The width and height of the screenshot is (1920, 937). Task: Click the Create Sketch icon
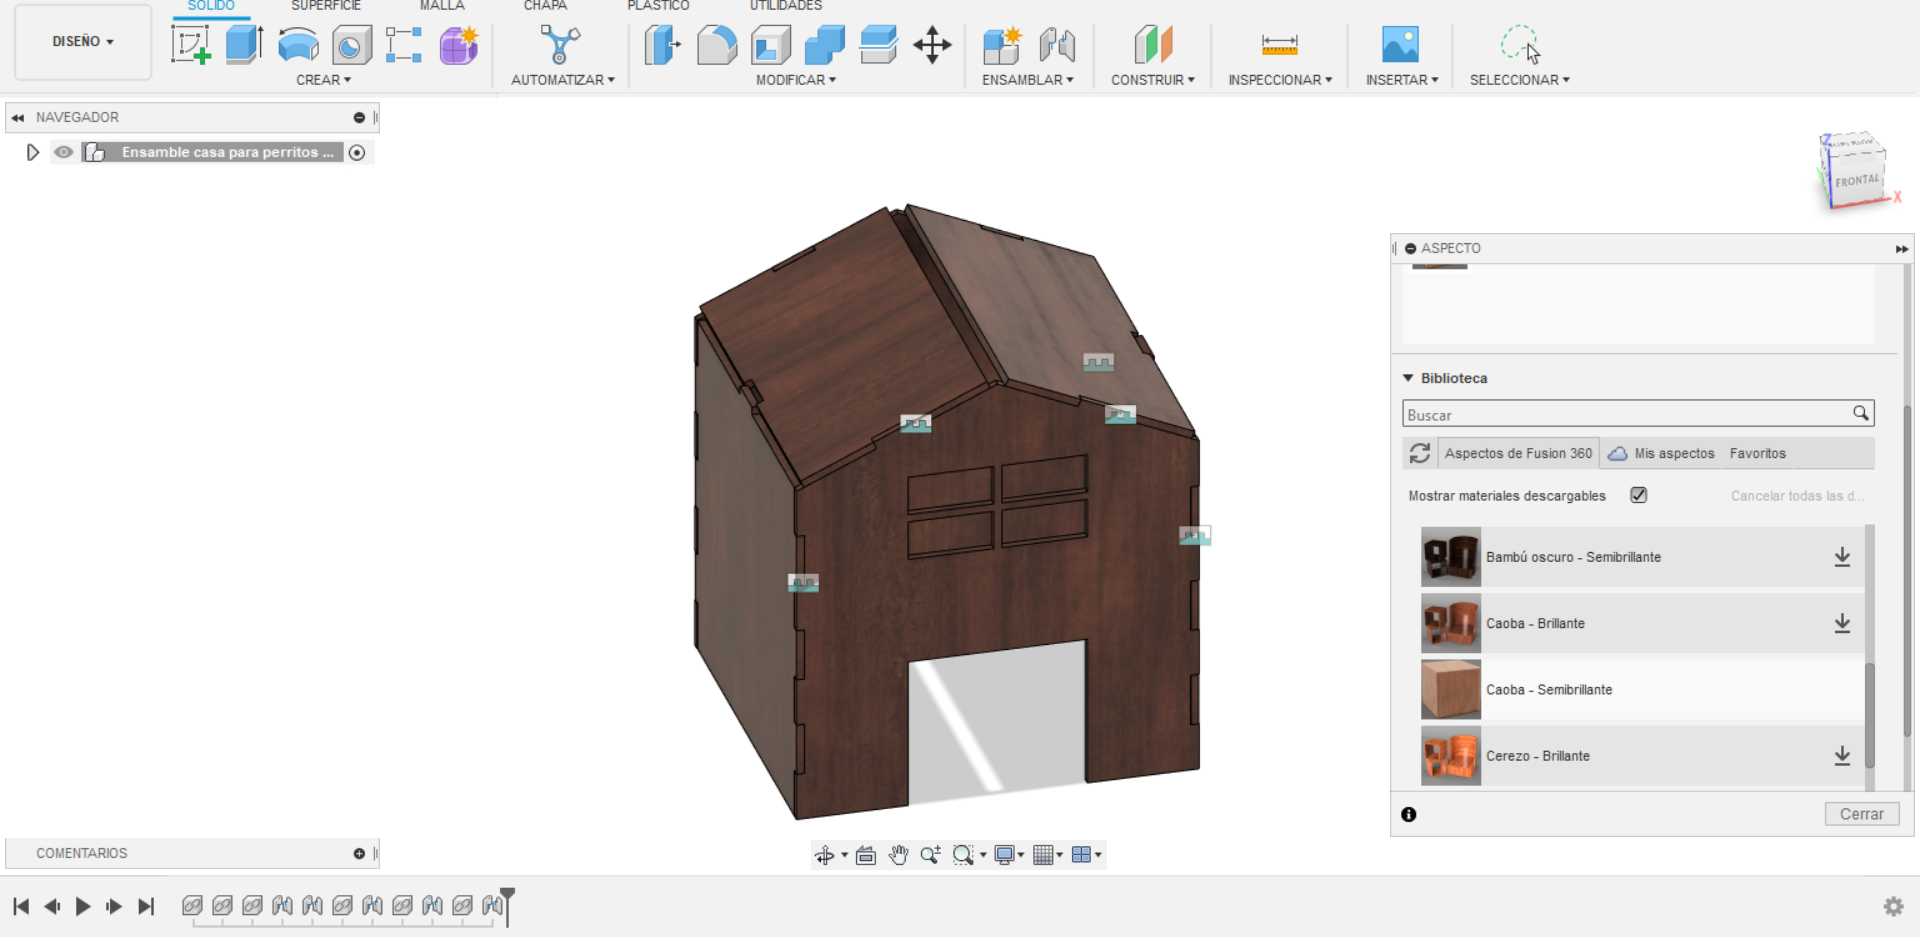(x=190, y=45)
